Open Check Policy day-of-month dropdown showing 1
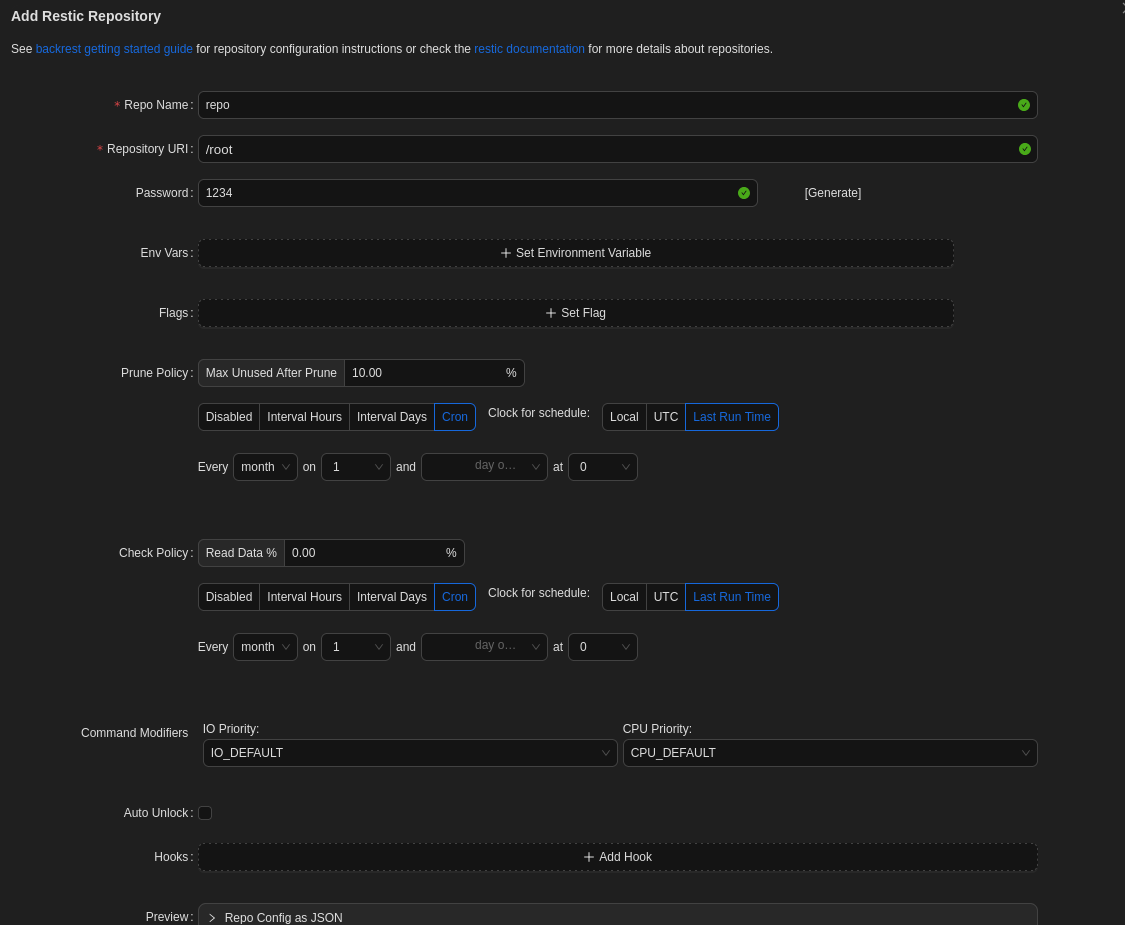The height and width of the screenshot is (925, 1125). tap(356, 647)
